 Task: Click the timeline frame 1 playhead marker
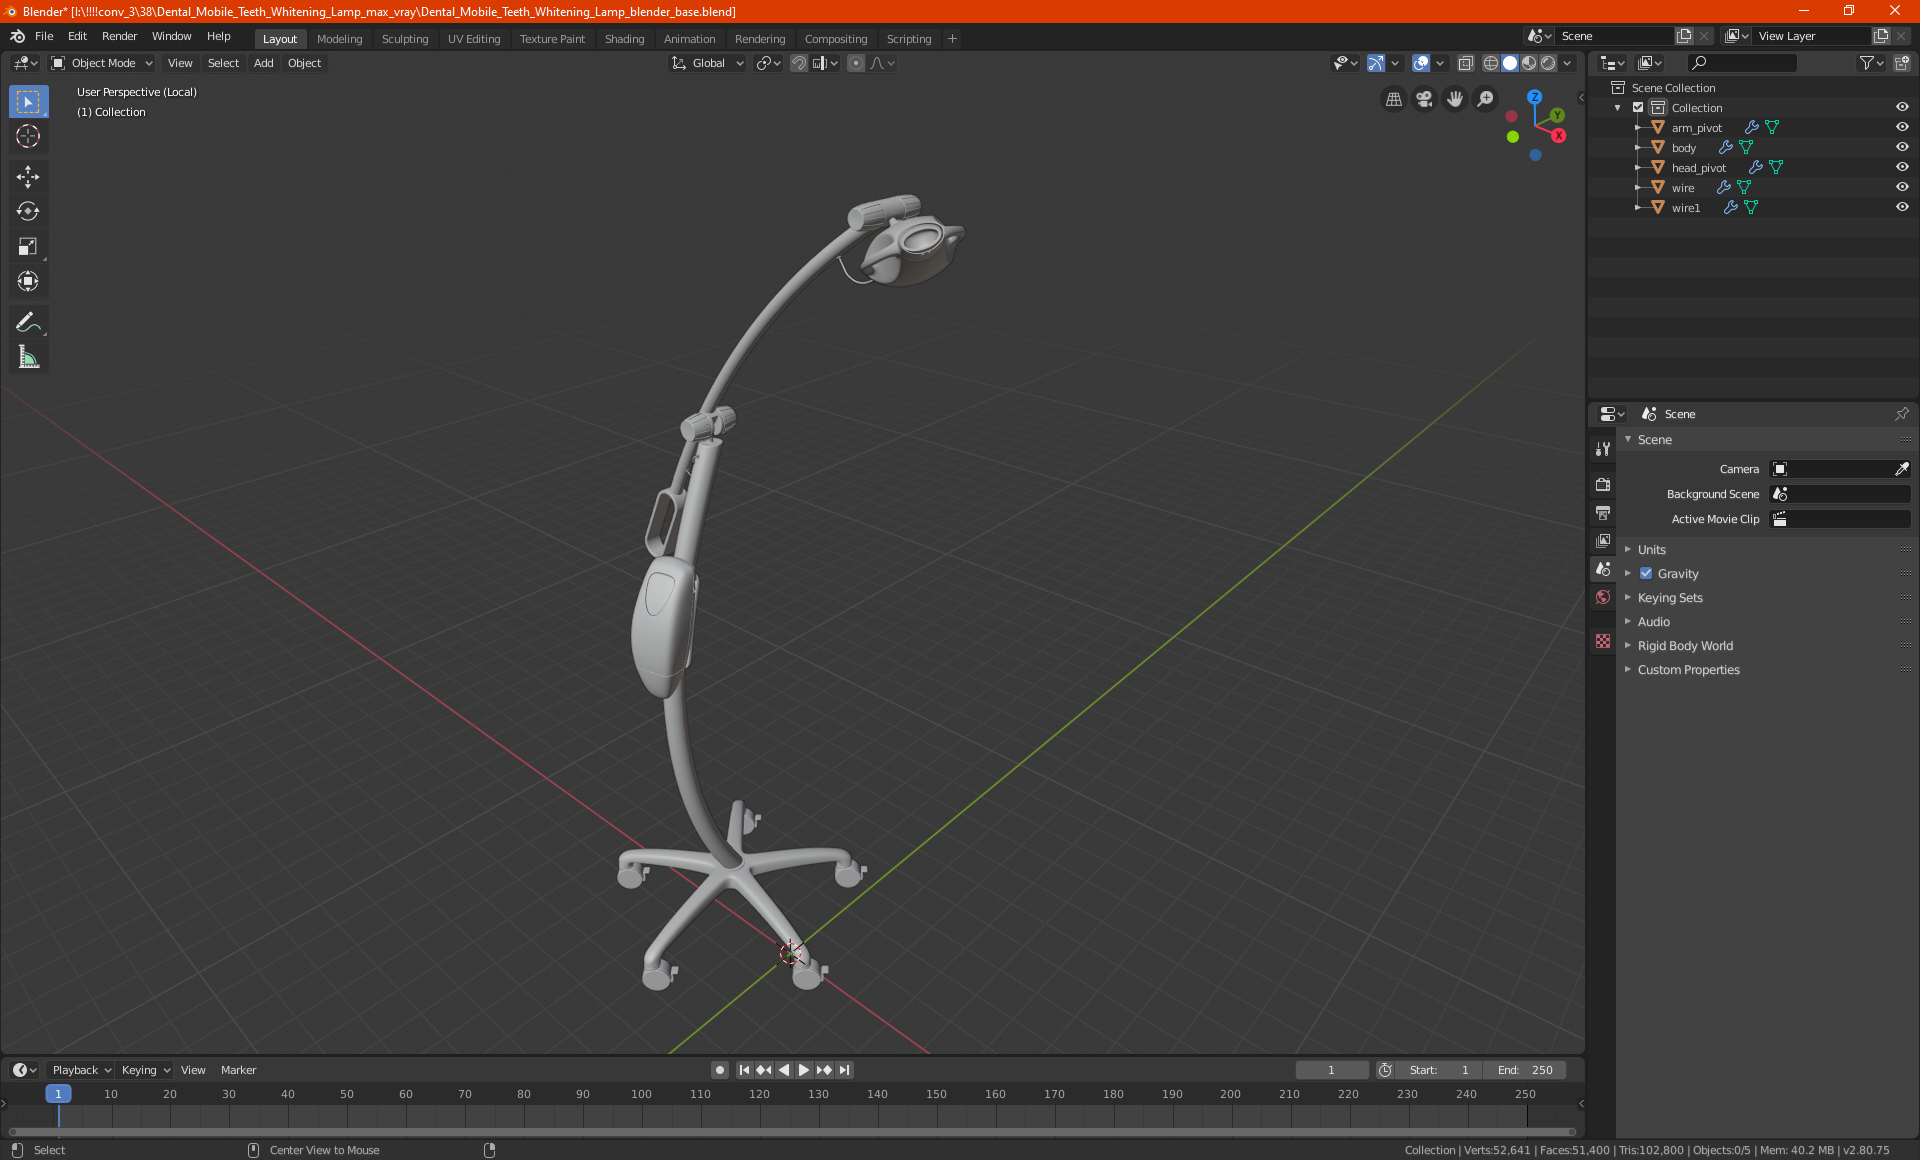tap(58, 1094)
